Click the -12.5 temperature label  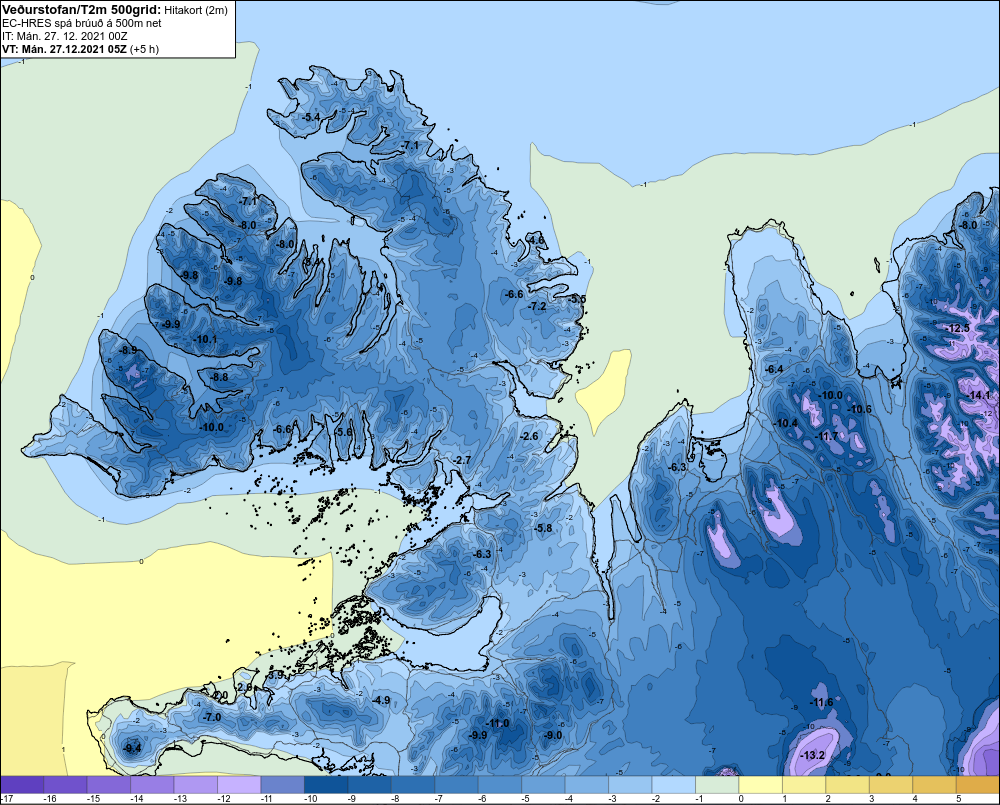[x=957, y=328]
